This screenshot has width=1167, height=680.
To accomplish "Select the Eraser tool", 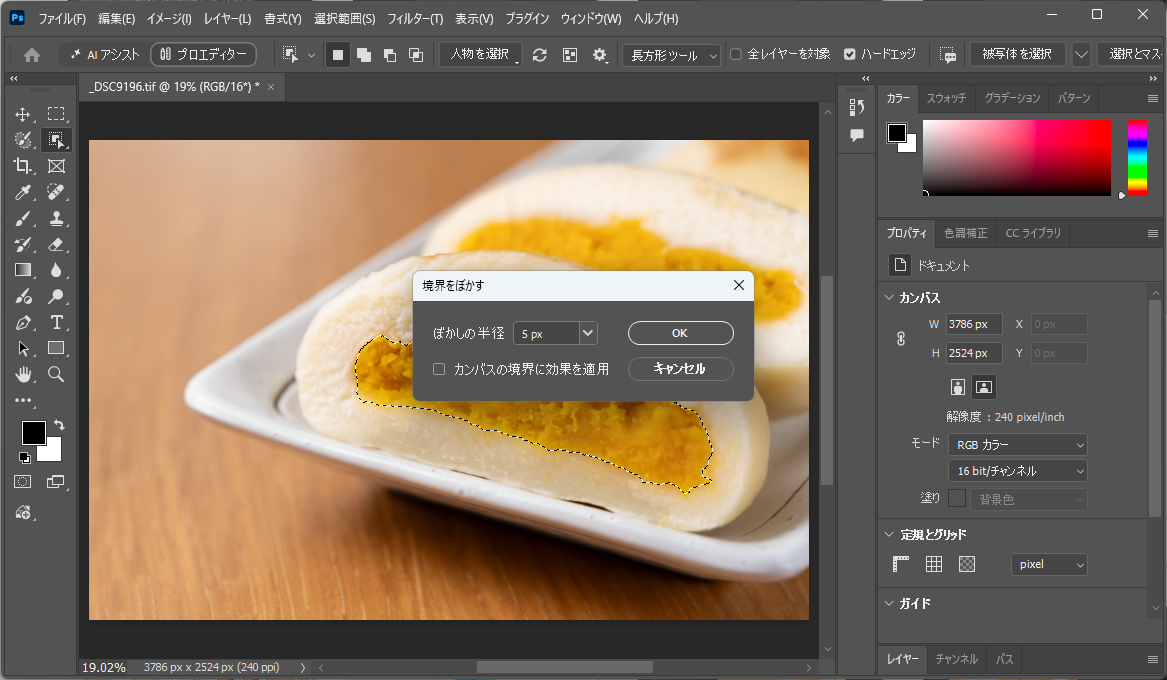I will pos(56,244).
